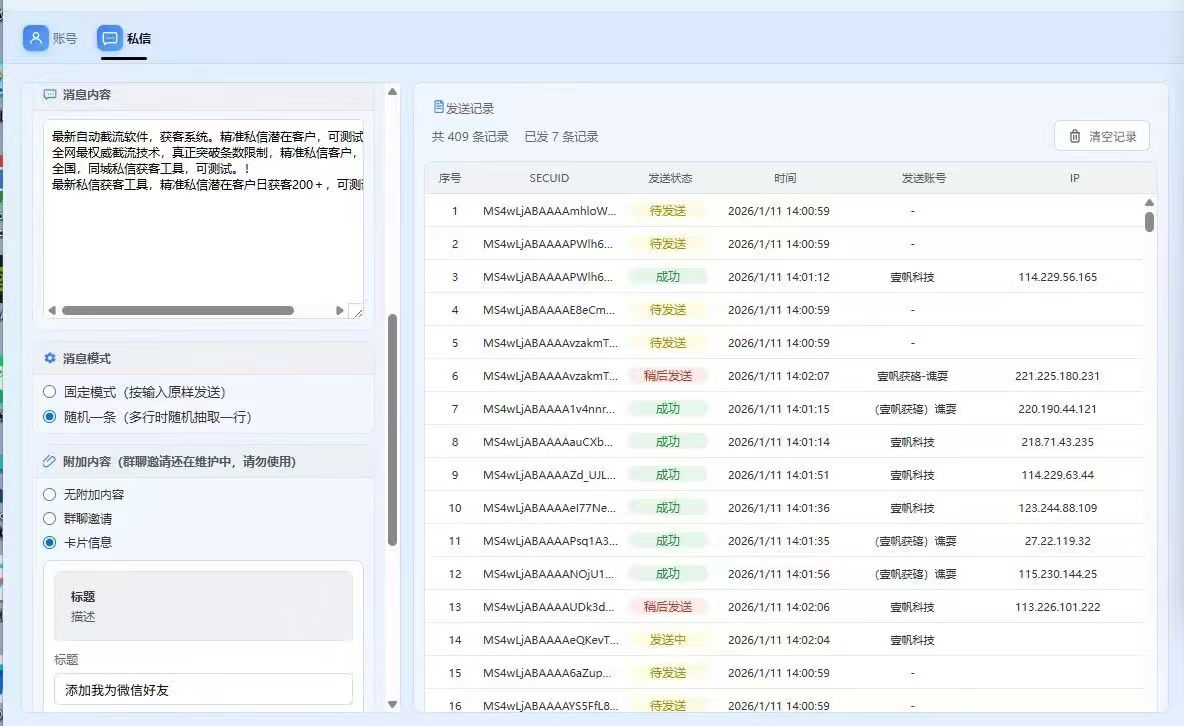Click the left panel scroll-down arrow

392,705
